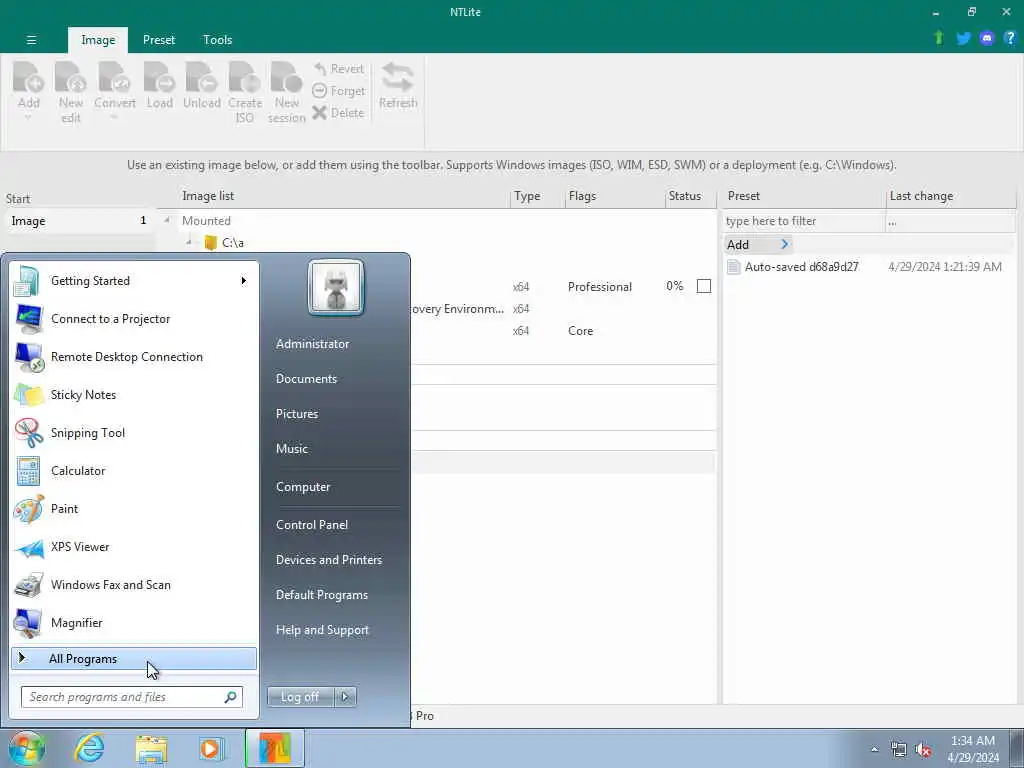Click the Search programs and files box
The height and width of the screenshot is (768, 1024).
point(132,697)
